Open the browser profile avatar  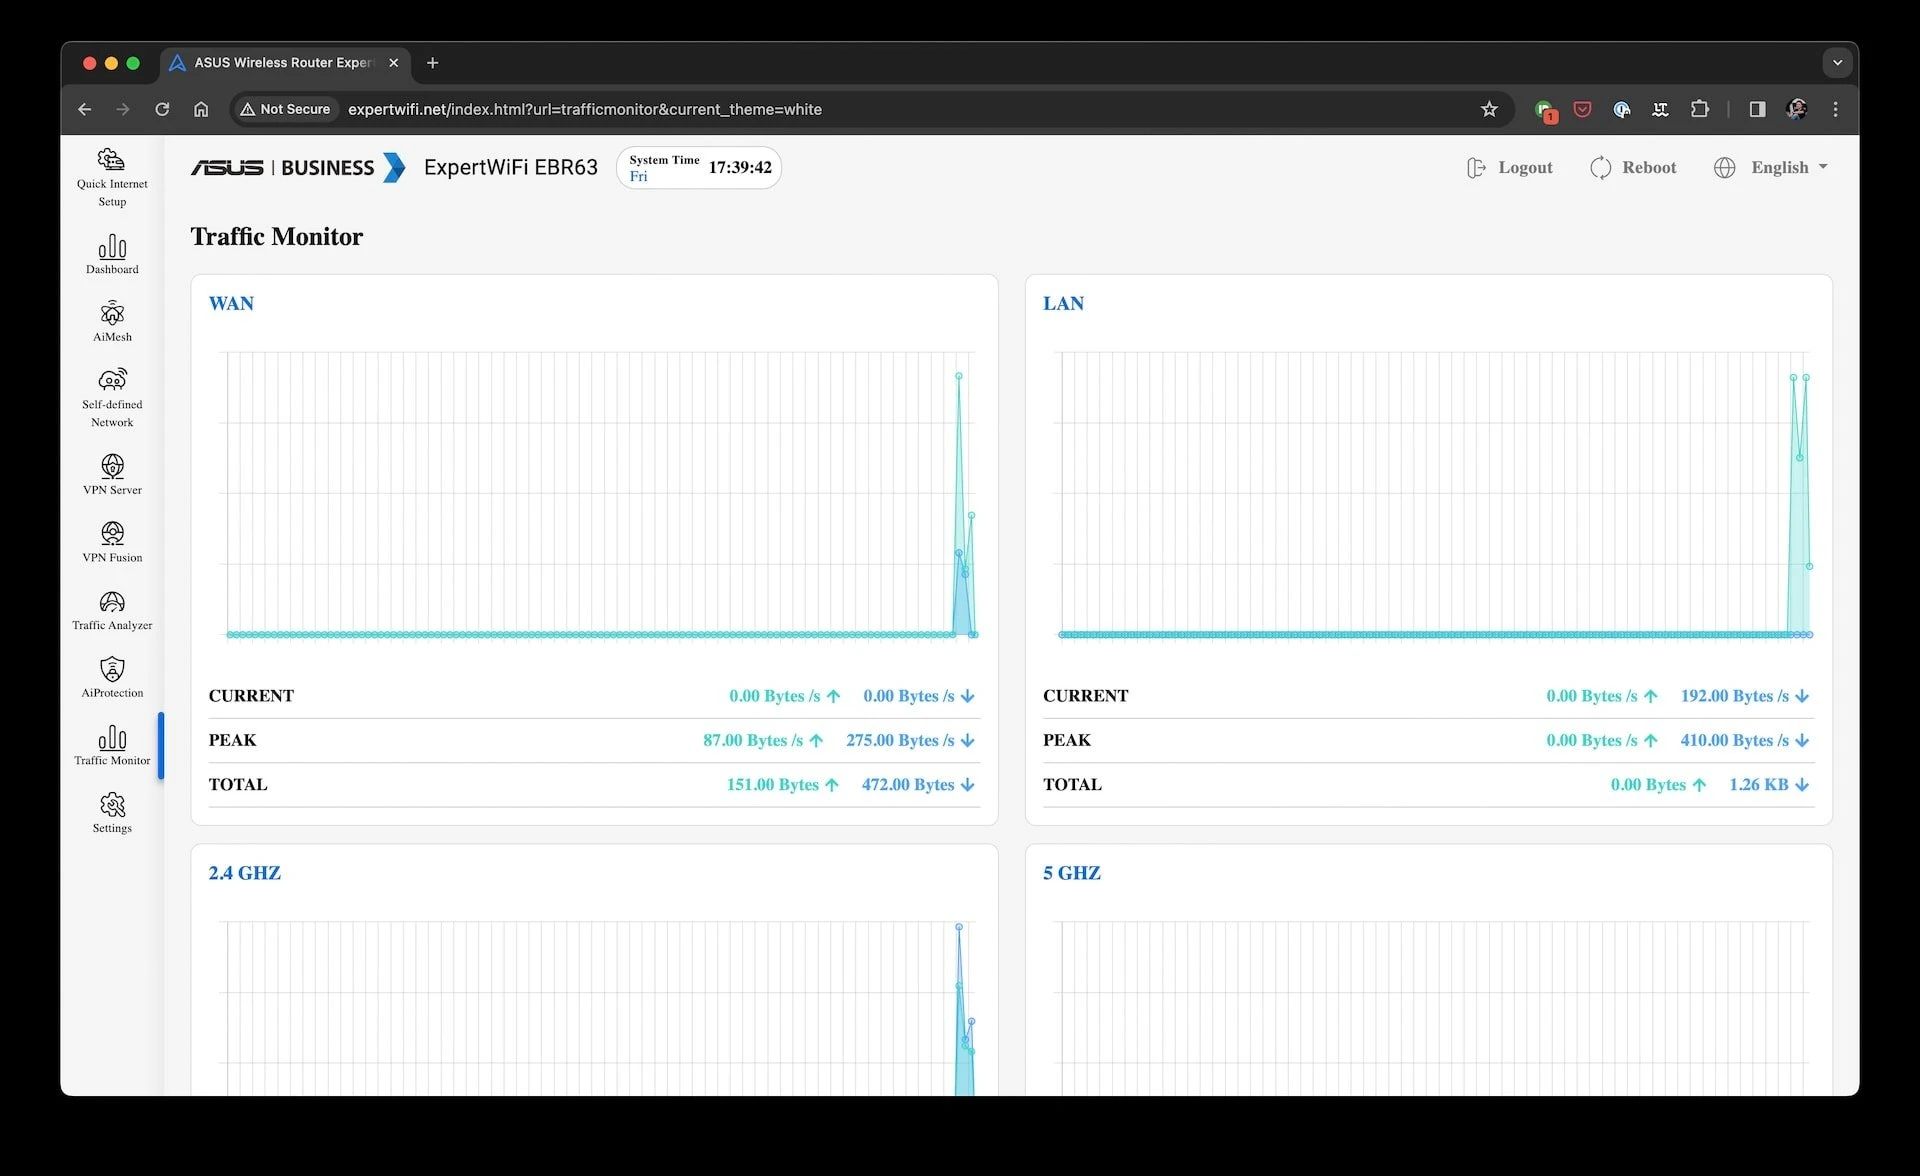tap(1797, 109)
